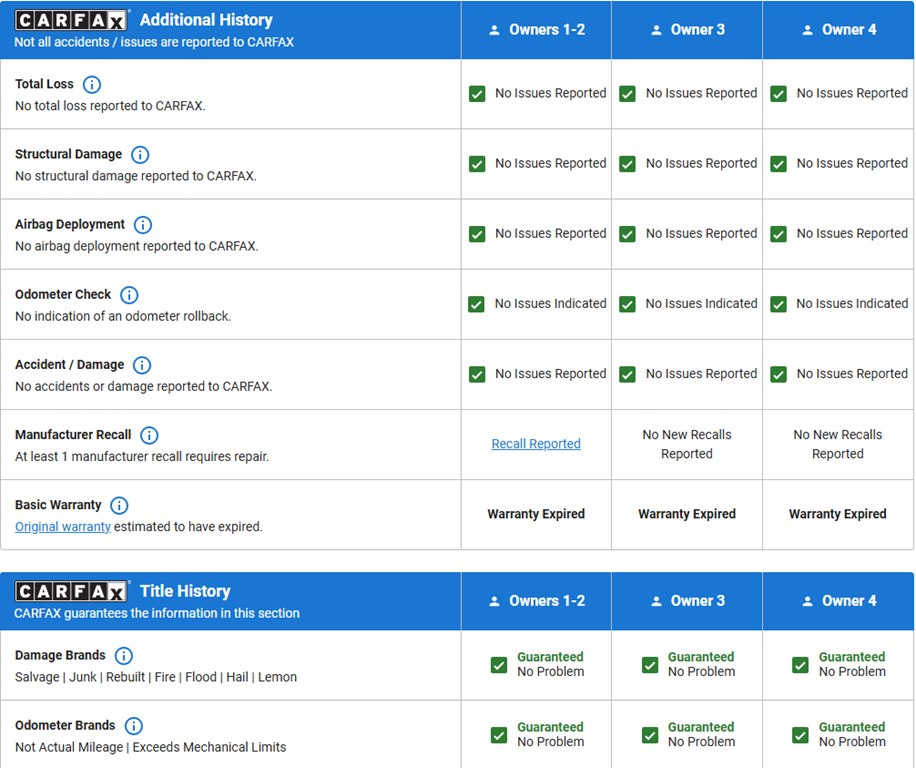Click 'Warranty Expired' under Owner 4

click(838, 514)
